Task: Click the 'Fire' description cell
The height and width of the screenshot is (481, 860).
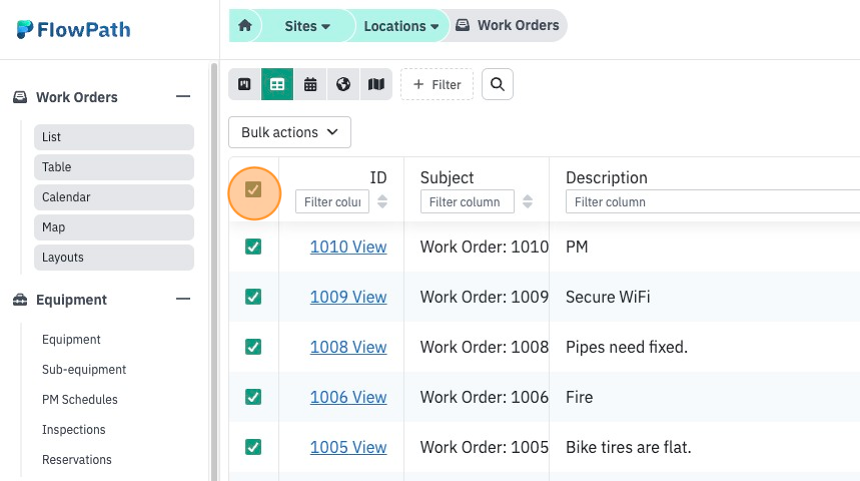Action: [579, 397]
